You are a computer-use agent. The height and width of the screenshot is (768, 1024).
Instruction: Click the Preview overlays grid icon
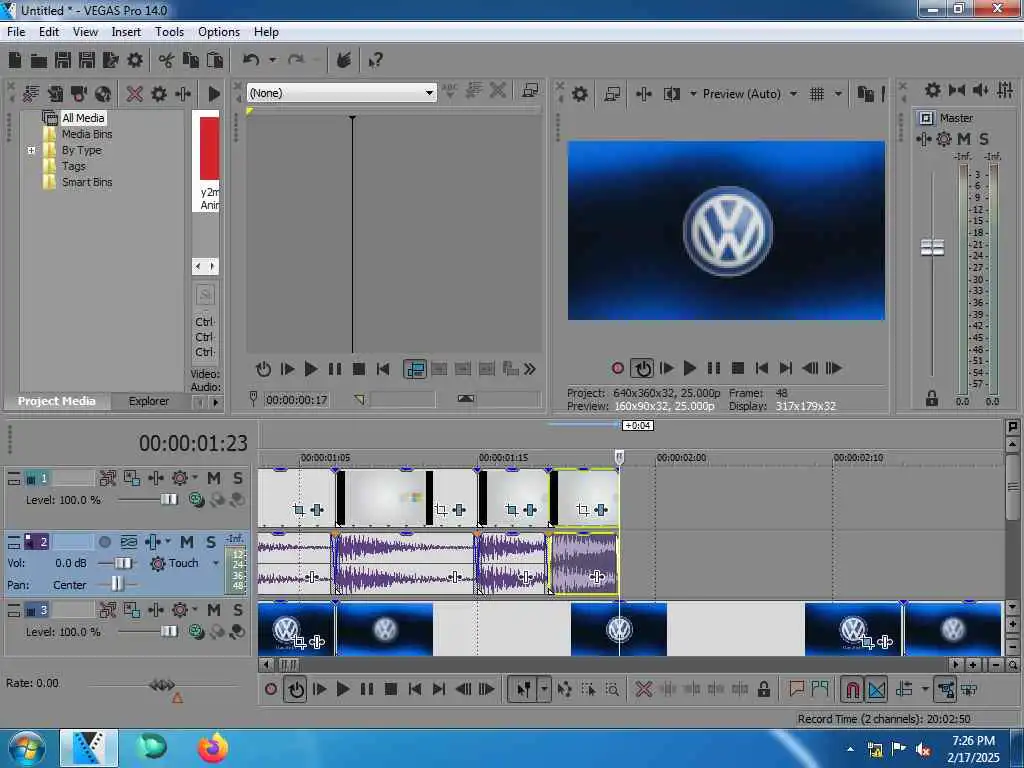click(816, 94)
